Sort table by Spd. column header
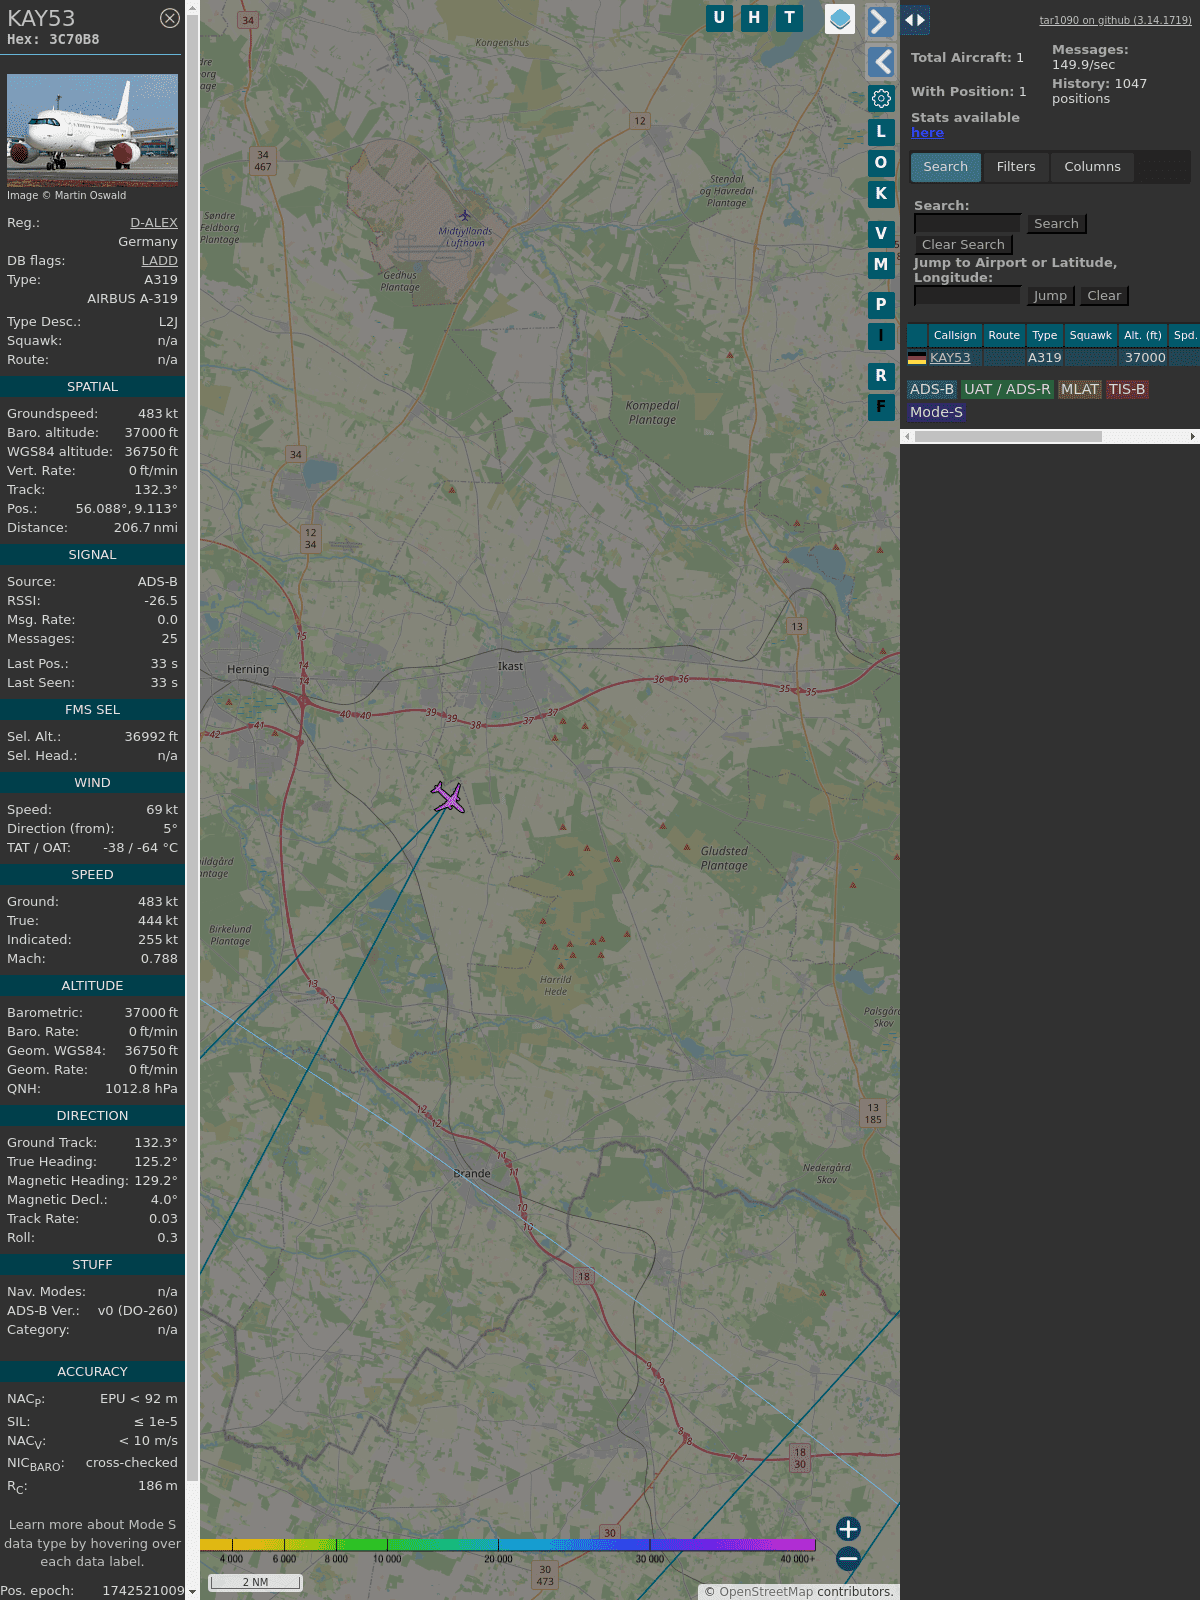The height and width of the screenshot is (1600, 1200). point(1185,336)
